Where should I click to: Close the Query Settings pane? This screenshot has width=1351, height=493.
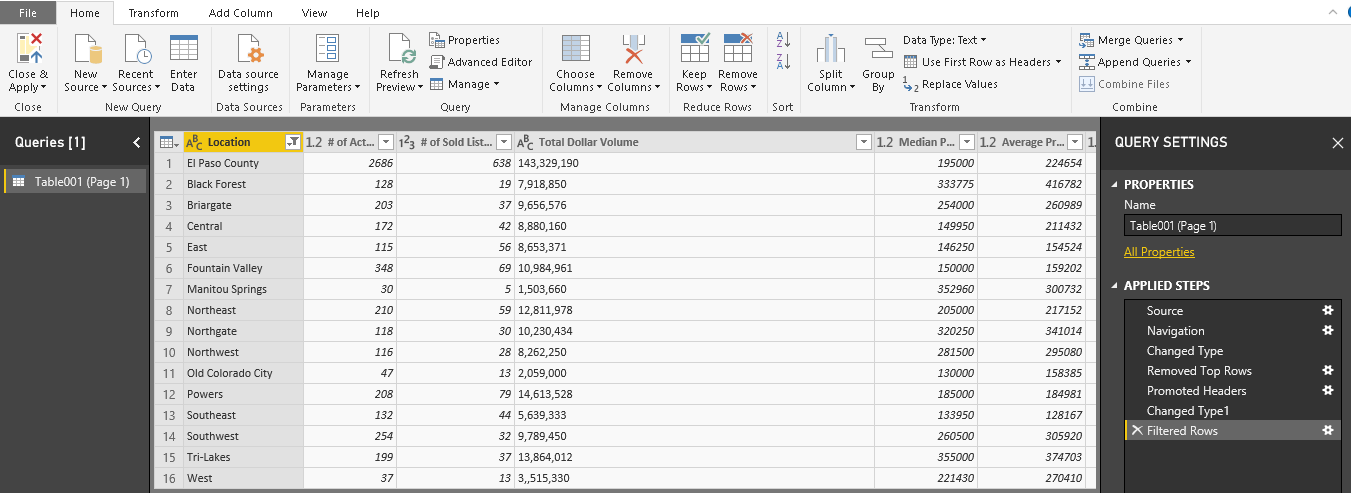click(1338, 143)
